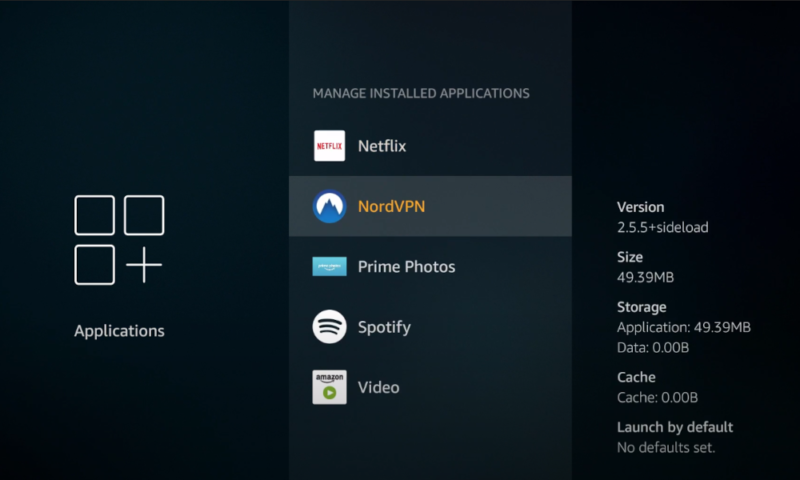Screen dimensions: 800x480
Task: Click the Prime Photos app icon
Action: pos(329,266)
